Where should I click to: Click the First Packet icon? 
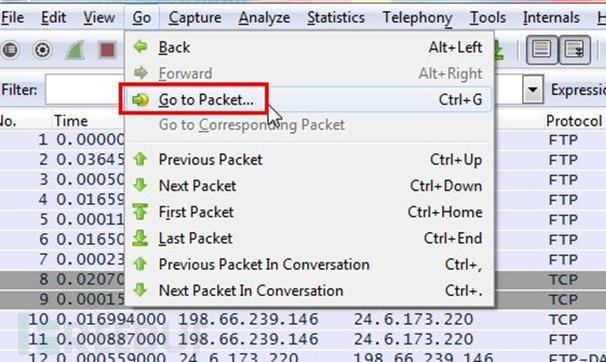[x=140, y=212]
